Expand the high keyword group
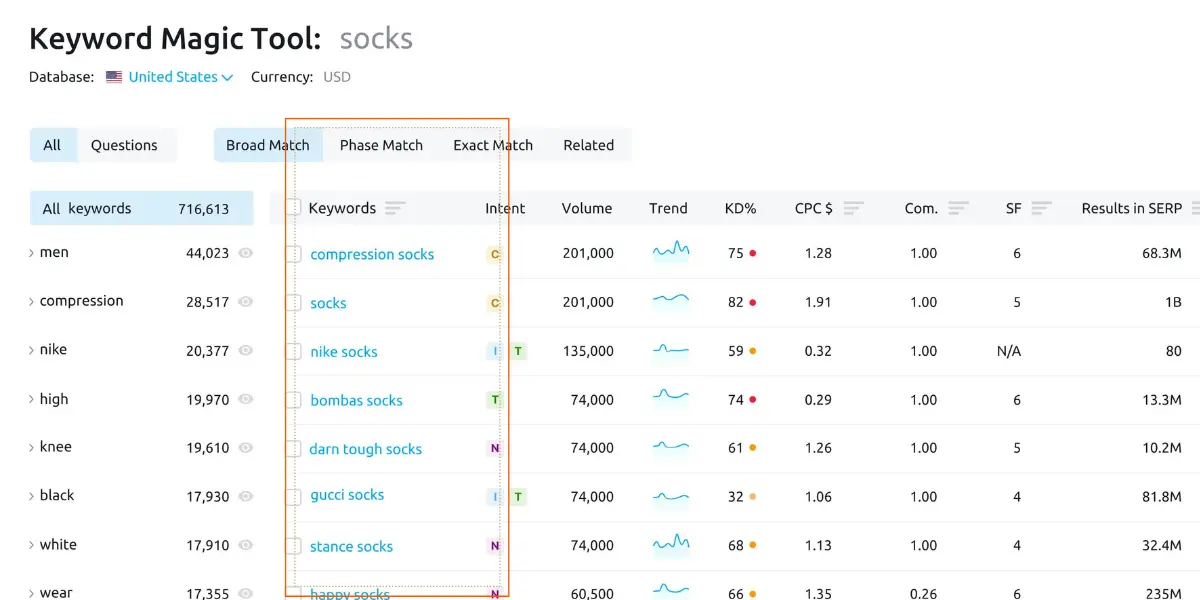 (31, 400)
